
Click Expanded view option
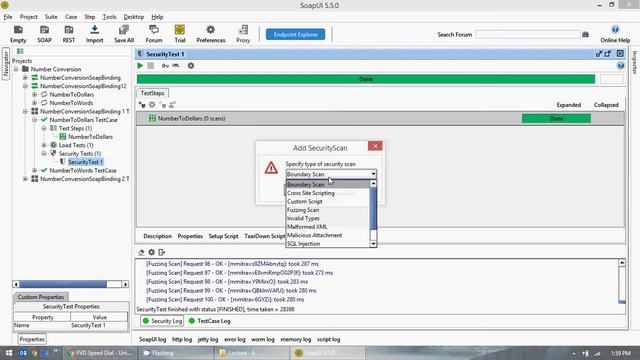pos(569,105)
